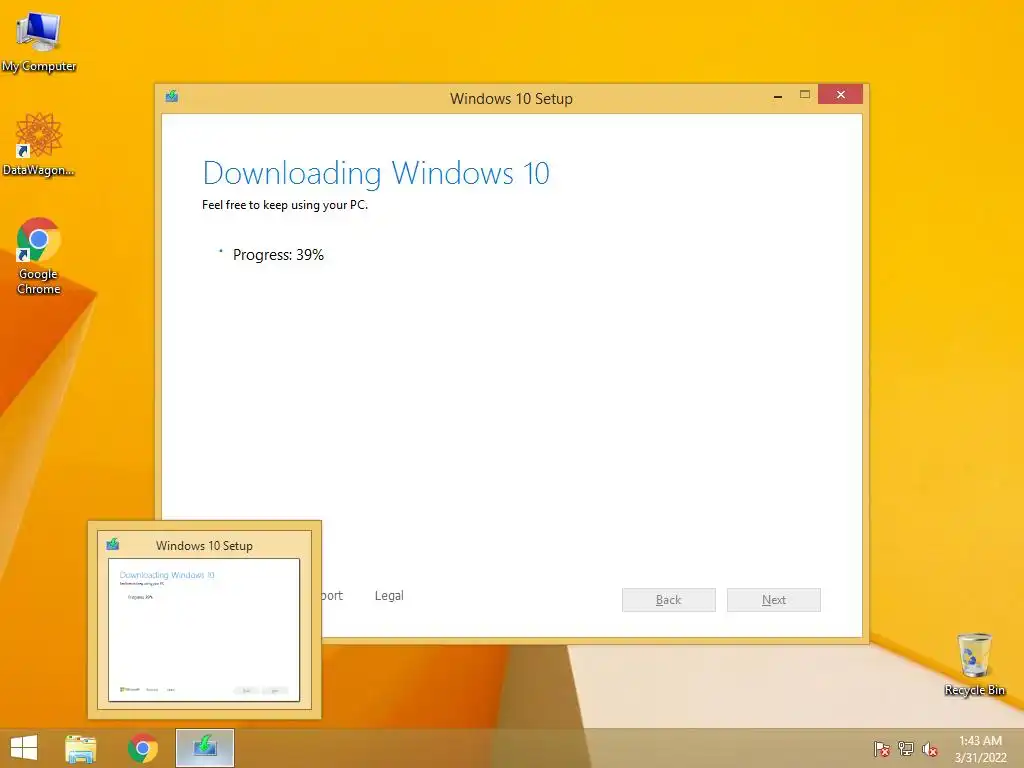Click the thumbnail's 'Windows 10 Setup' title label
The image size is (1024, 768).
click(x=204, y=546)
